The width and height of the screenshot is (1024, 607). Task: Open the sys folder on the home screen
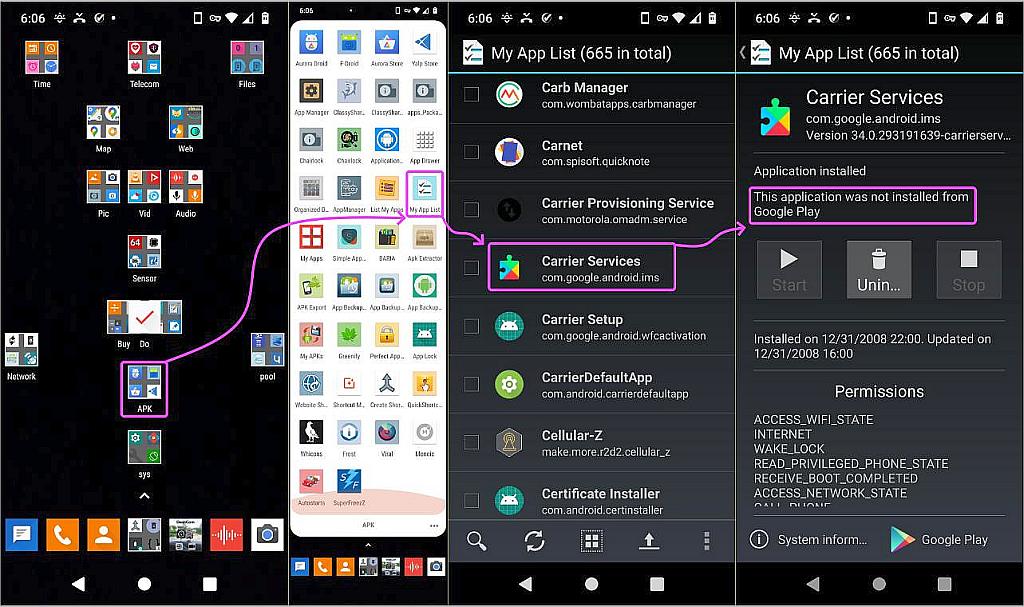[144, 454]
